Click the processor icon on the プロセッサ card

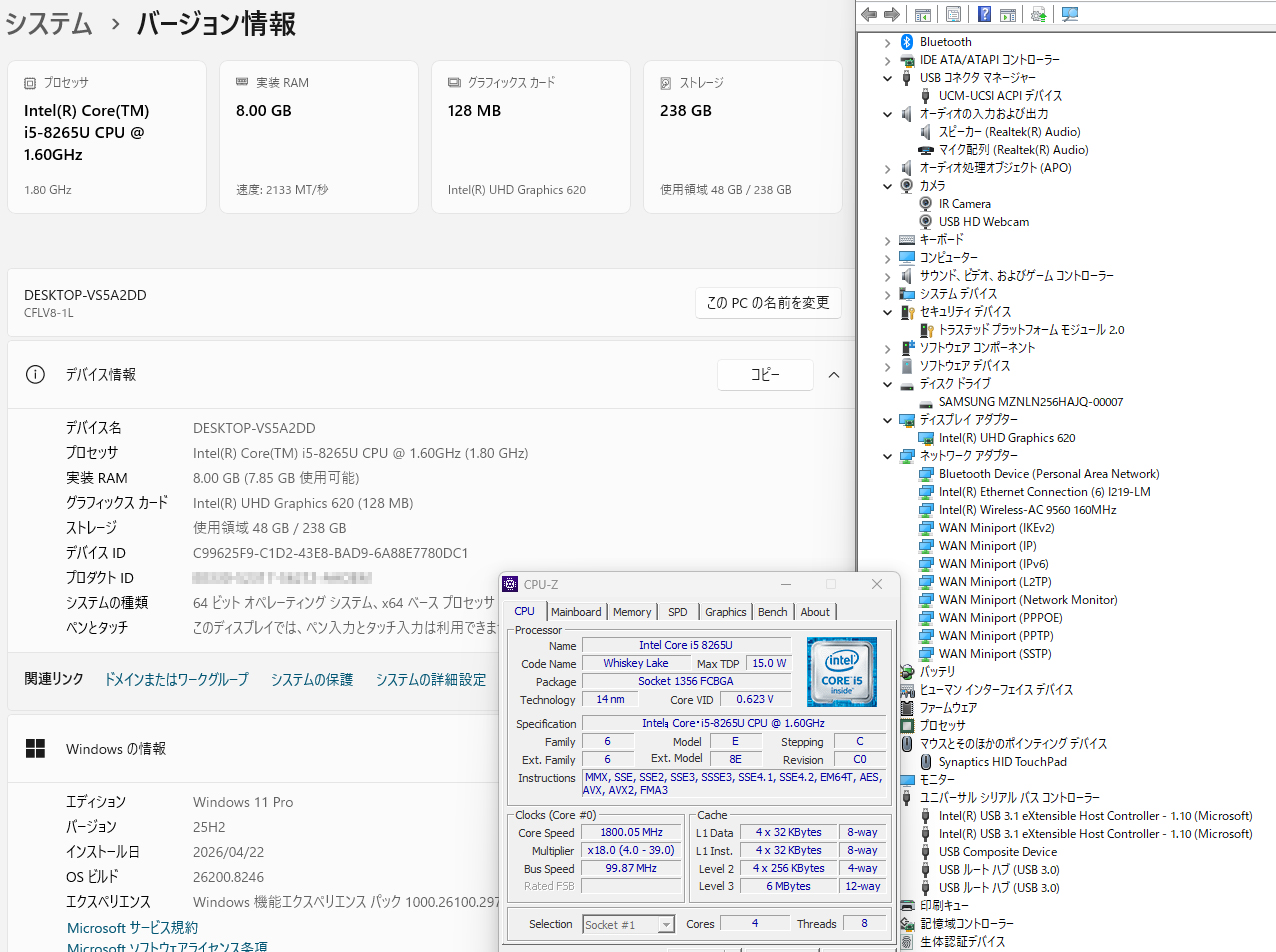point(30,83)
